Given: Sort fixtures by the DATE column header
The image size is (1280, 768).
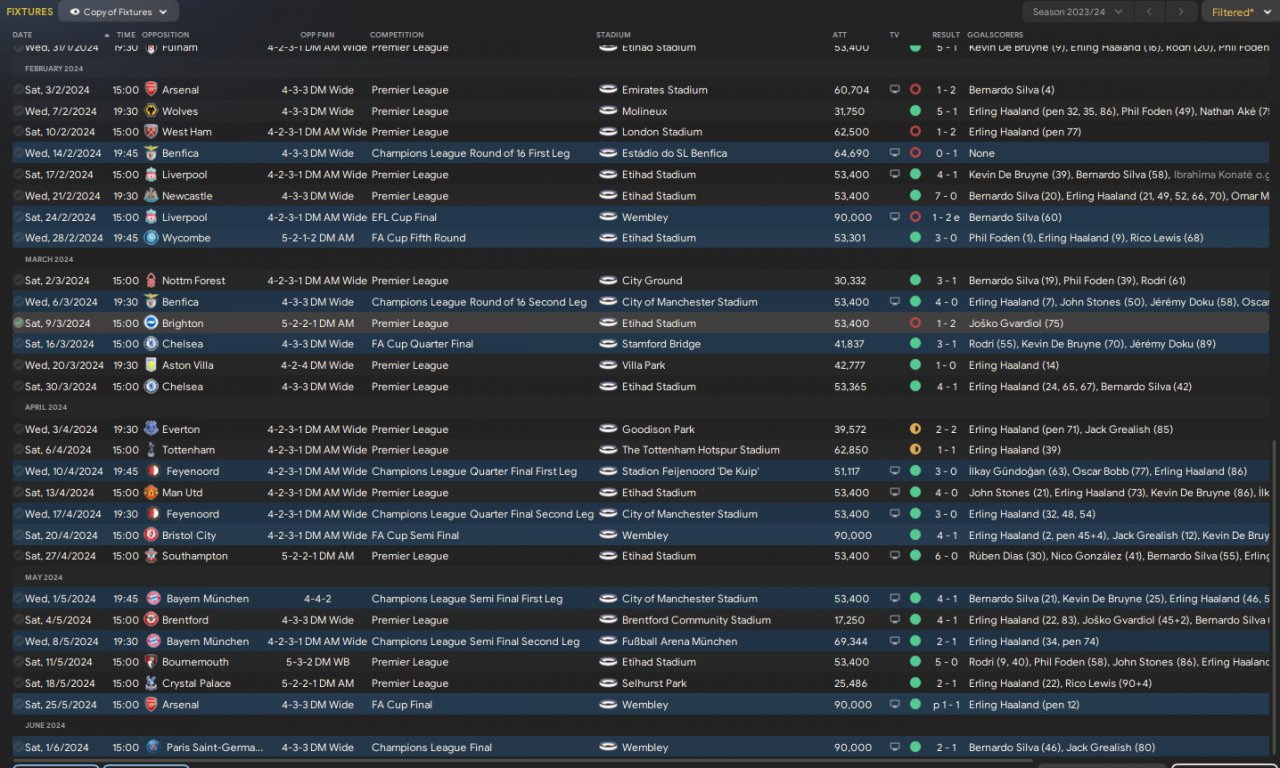Looking at the screenshot, I should [x=22, y=35].
